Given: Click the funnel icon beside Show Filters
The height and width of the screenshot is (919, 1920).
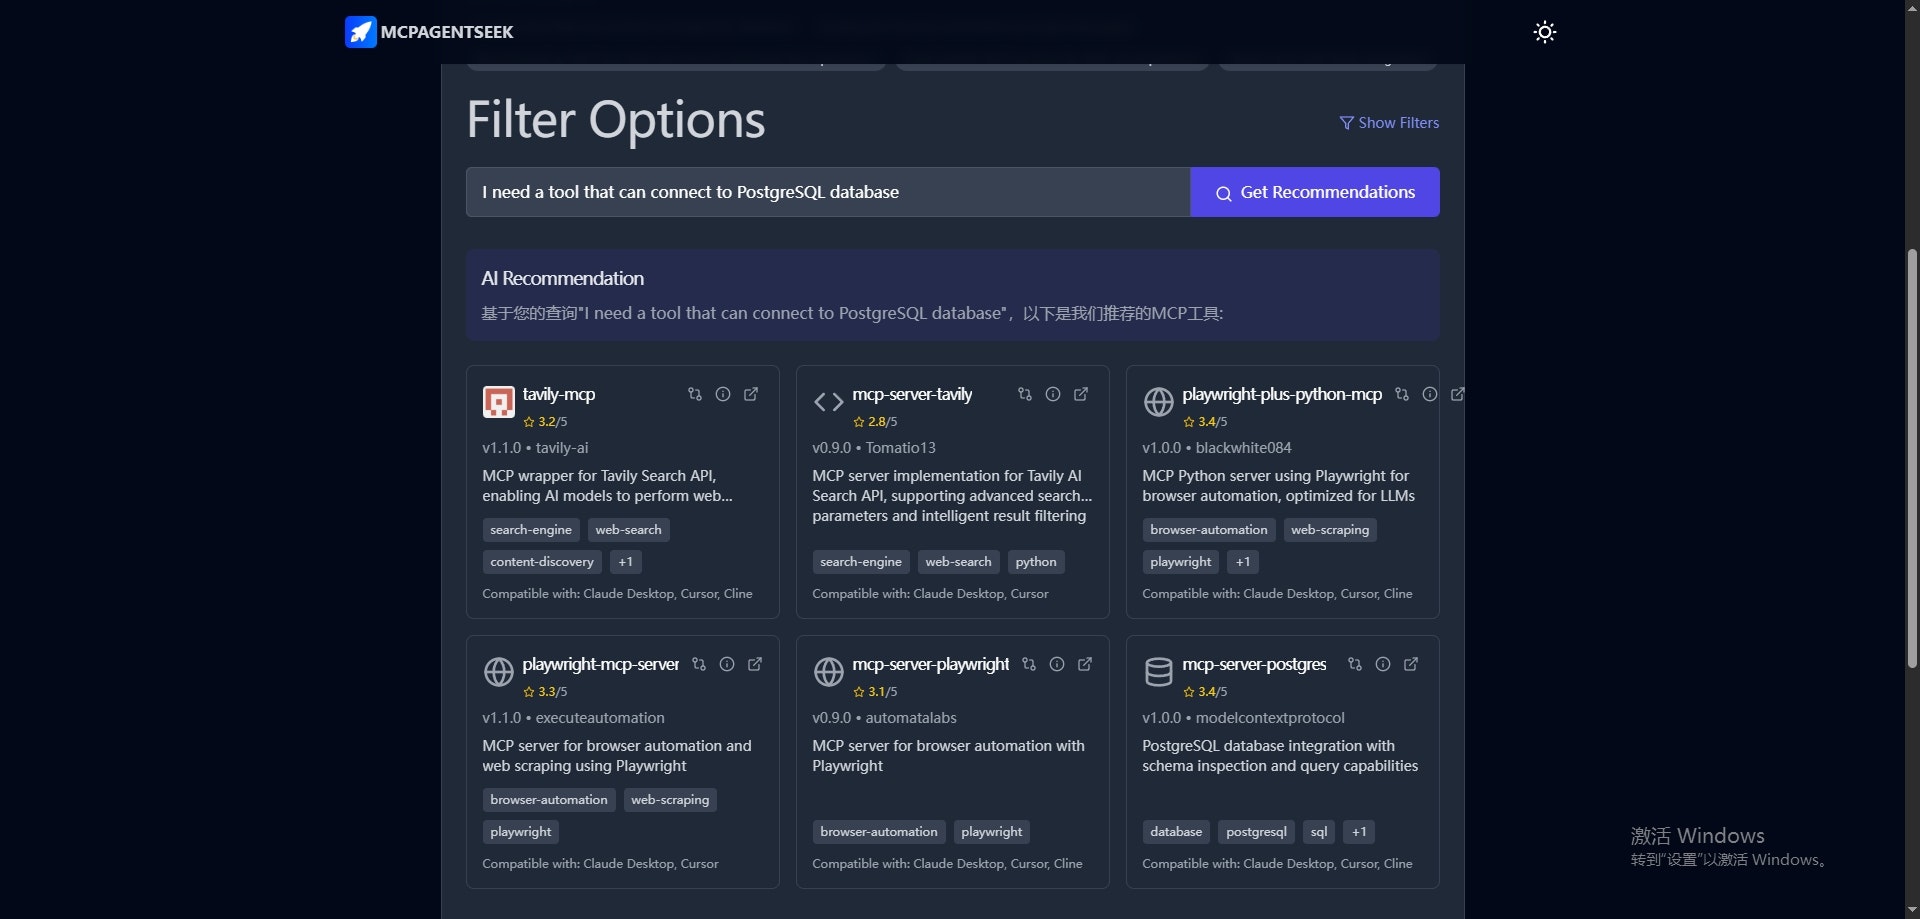Looking at the screenshot, I should coord(1346,123).
